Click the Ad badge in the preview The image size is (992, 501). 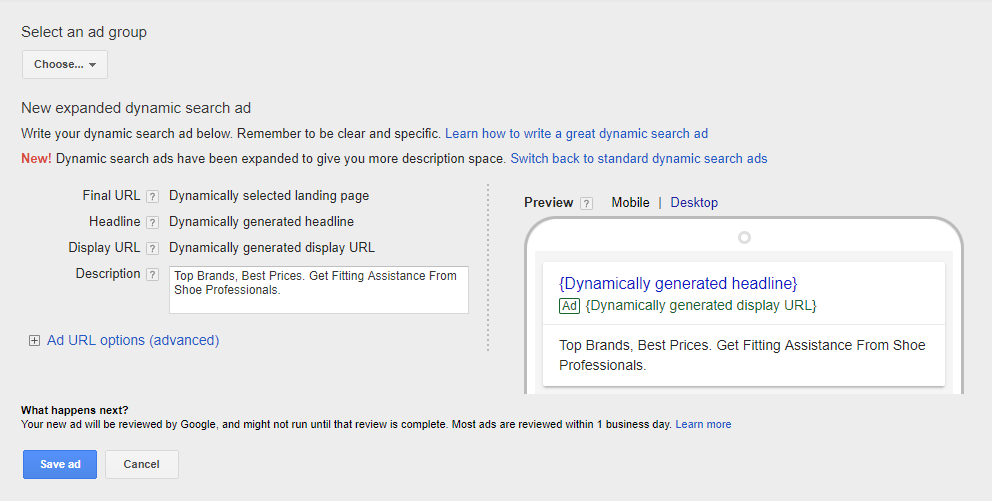click(x=570, y=306)
